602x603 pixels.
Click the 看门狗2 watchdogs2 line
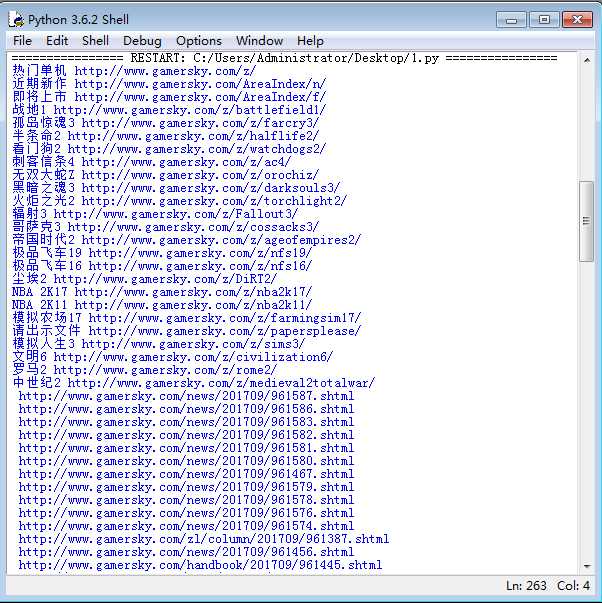(169, 149)
